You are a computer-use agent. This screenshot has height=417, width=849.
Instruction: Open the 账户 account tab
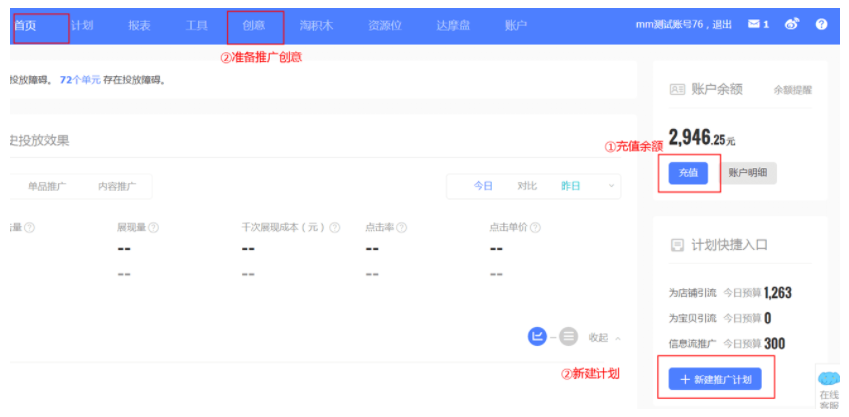click(x=515, y=25)
